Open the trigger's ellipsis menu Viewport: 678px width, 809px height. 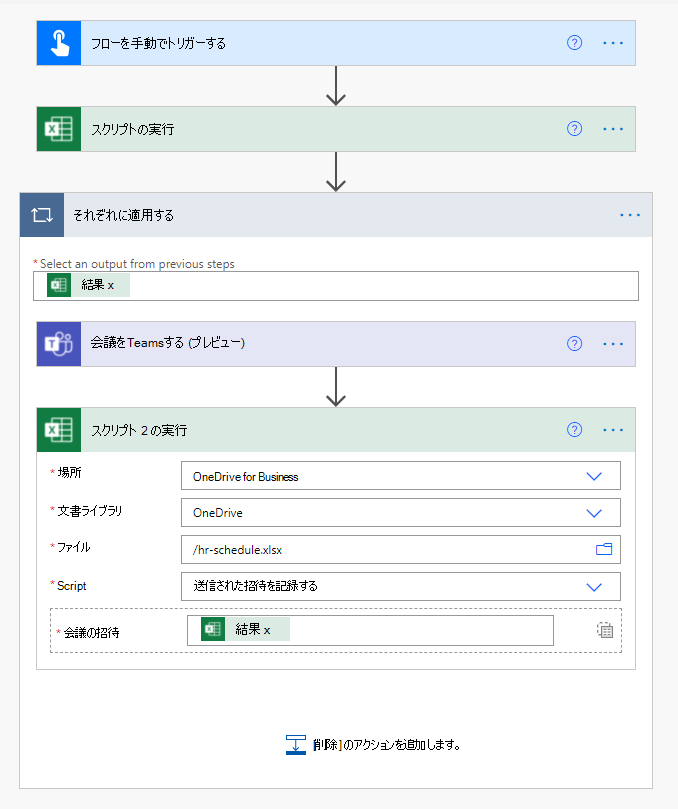(612, 43)
